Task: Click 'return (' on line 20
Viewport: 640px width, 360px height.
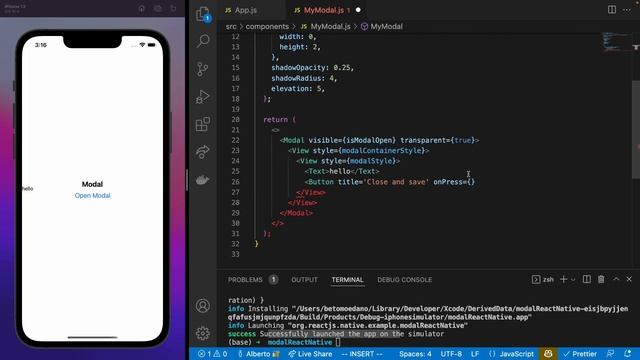Action: (279, 120)
